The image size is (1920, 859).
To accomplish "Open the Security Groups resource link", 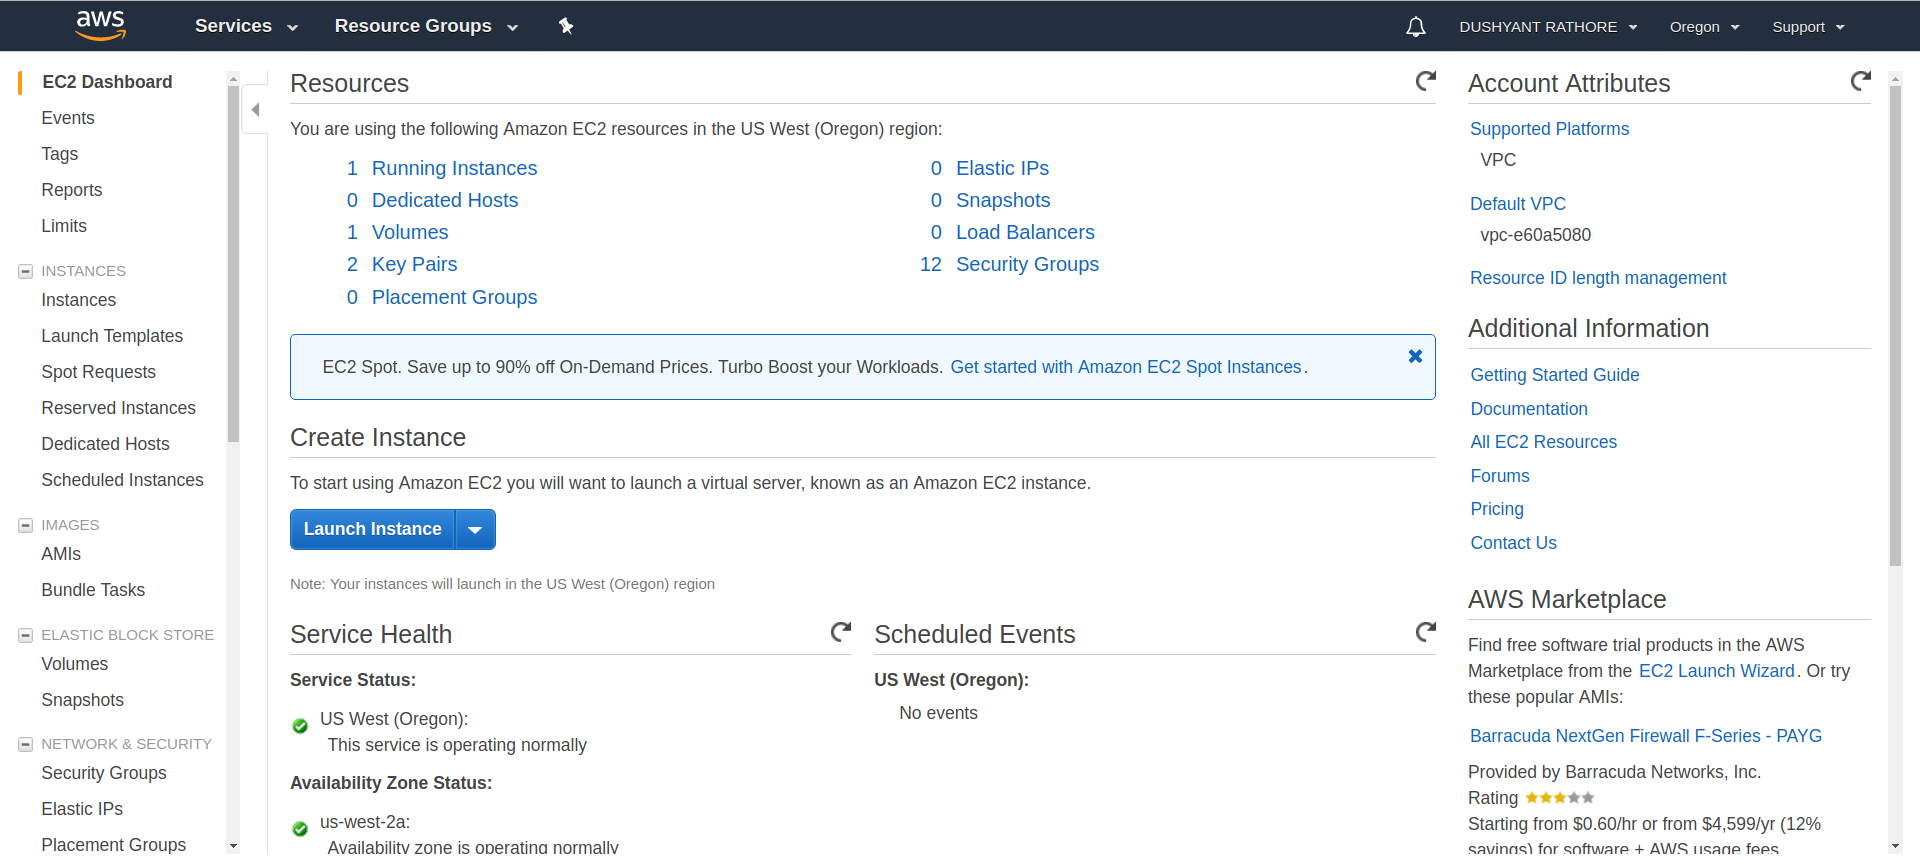I will (x=1028, y=264).
